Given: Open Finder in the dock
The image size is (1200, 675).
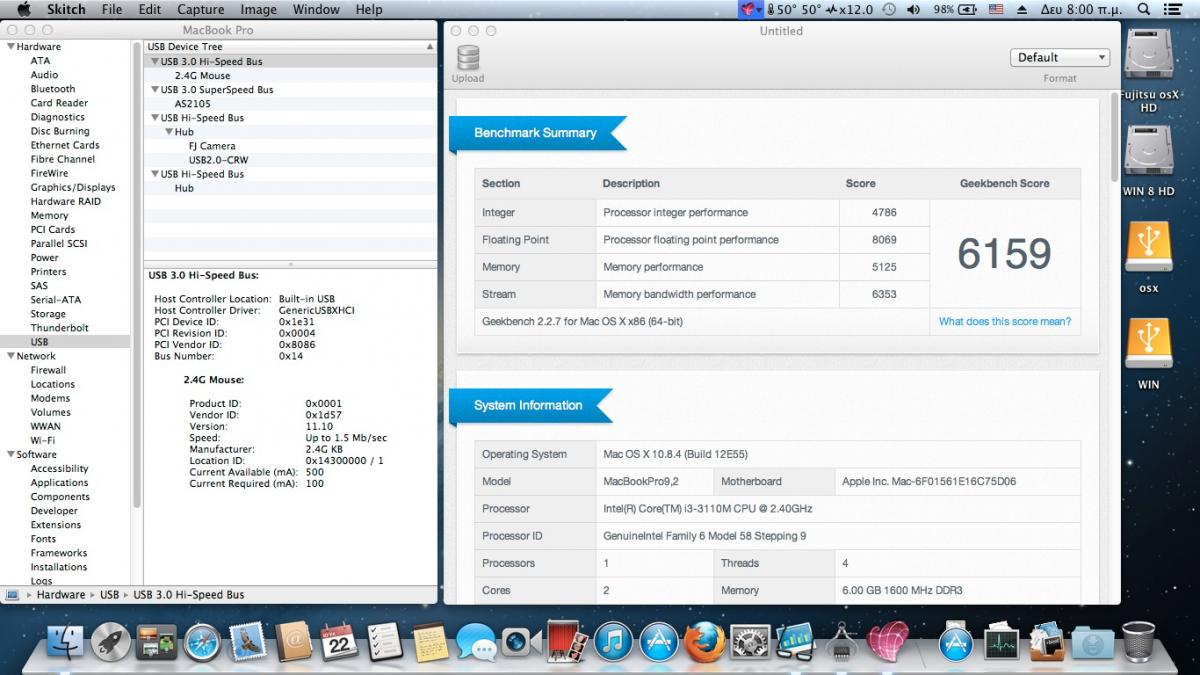Looking at the screenshot, I should pos(65,641).
